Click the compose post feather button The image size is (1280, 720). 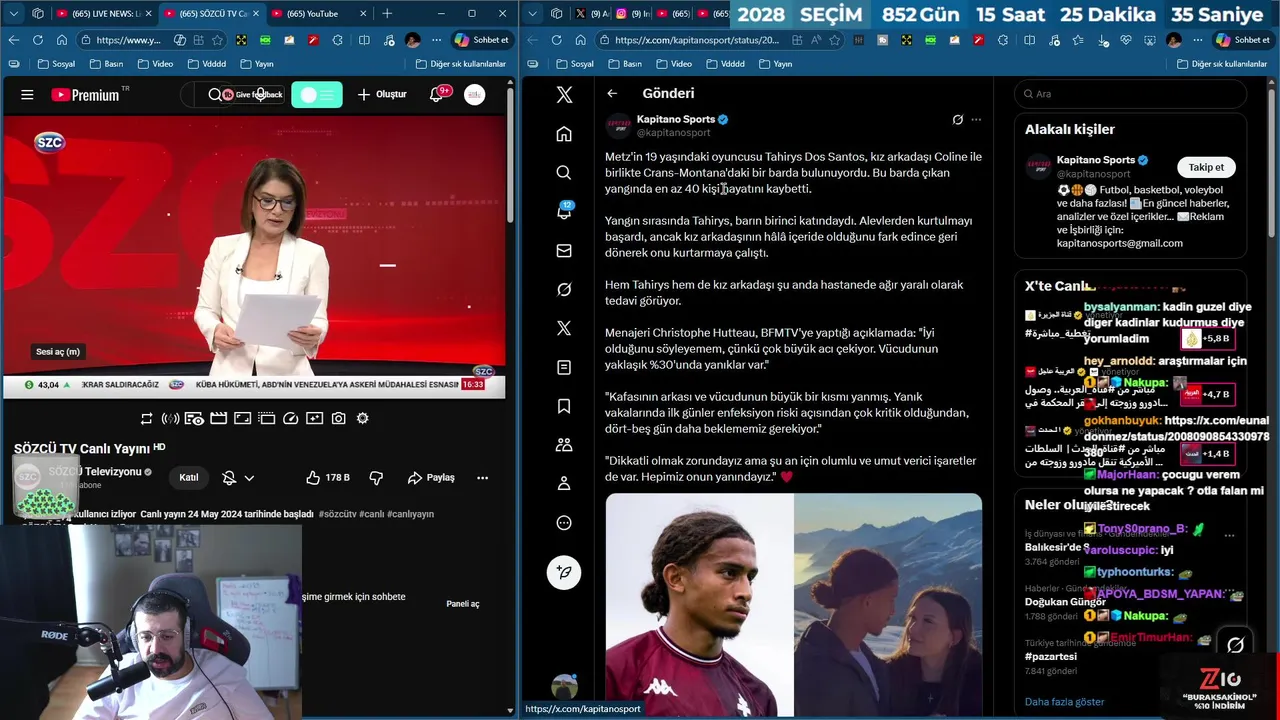click(564, 572)
